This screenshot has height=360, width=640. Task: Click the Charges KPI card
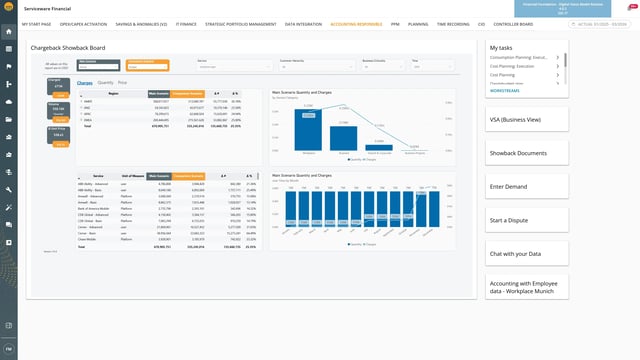point(58,88)
